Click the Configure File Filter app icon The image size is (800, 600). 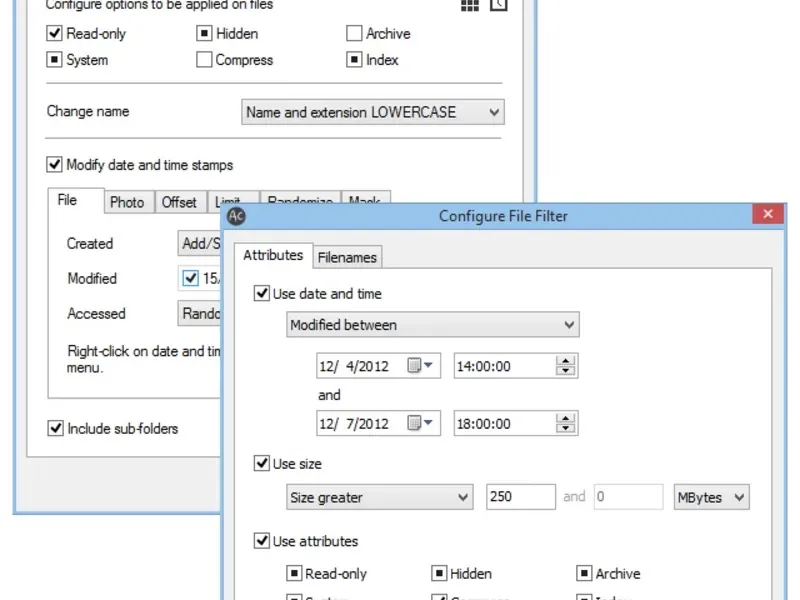[x=236, y=216]
